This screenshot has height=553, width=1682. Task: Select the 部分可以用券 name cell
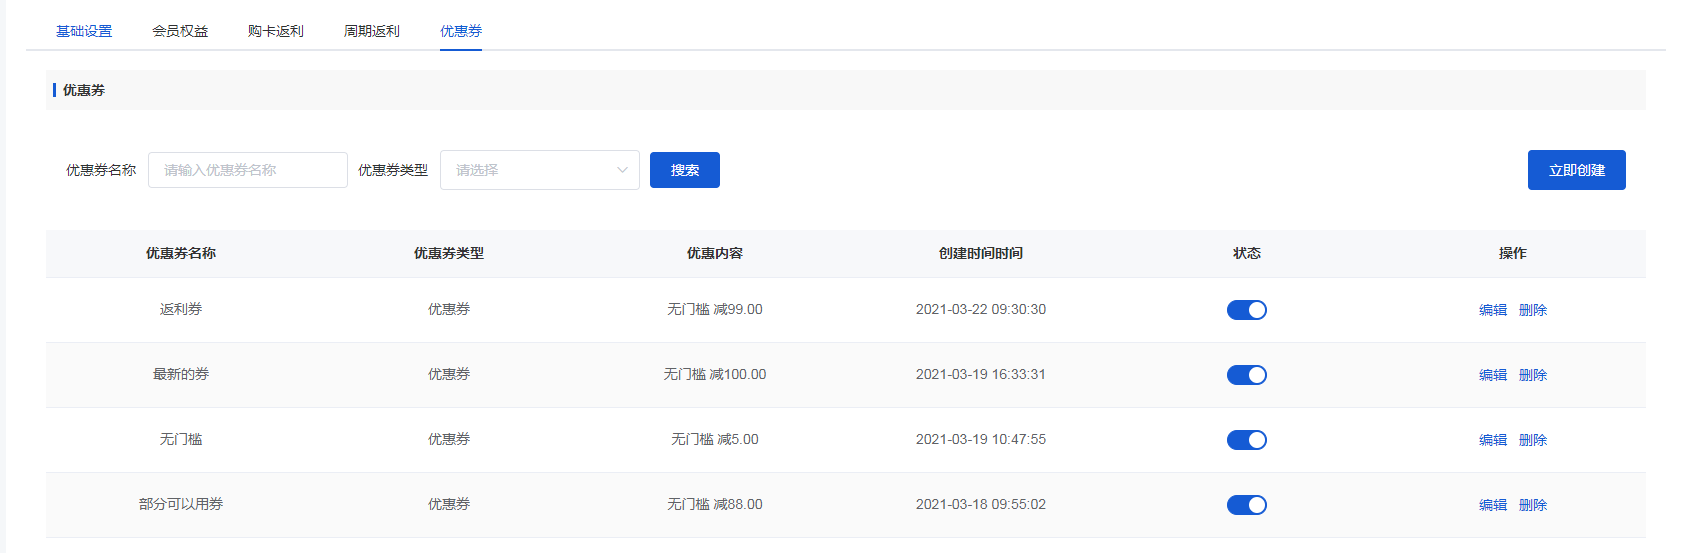click(x=181, y=504)
